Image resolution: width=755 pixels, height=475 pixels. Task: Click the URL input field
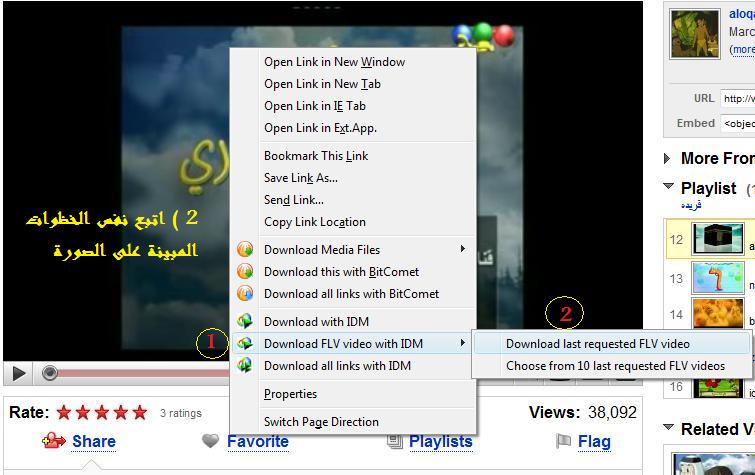click(738, 98)
